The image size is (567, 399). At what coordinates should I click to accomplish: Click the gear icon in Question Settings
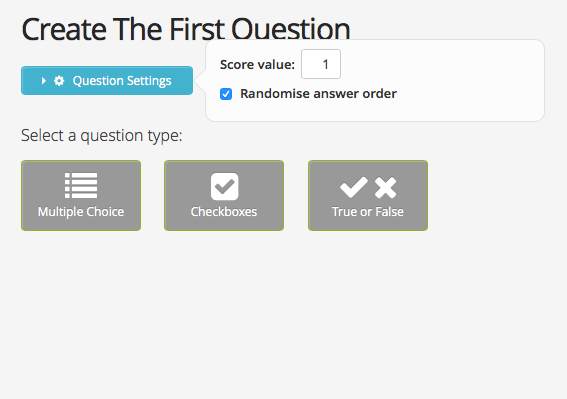(x=59, y=81)
